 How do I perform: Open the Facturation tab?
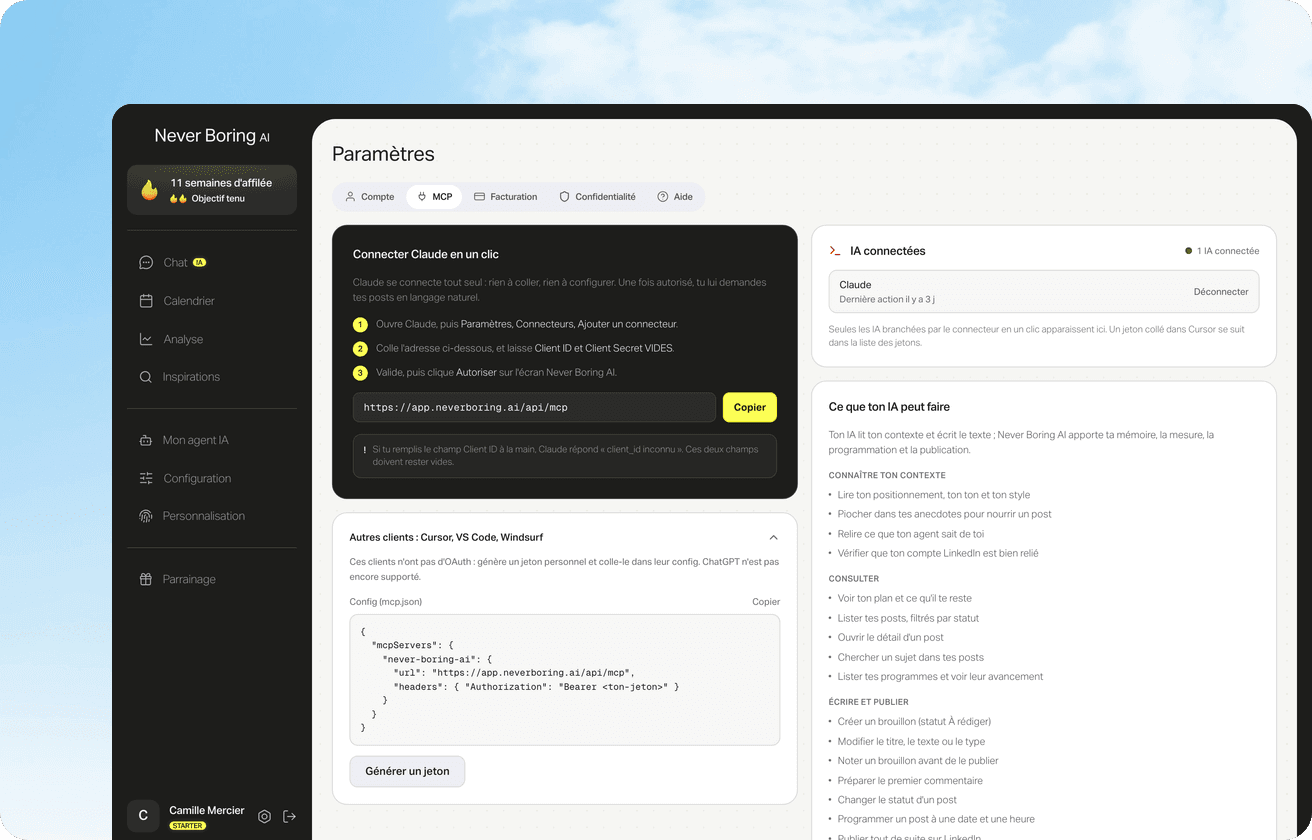click(505, 197)
